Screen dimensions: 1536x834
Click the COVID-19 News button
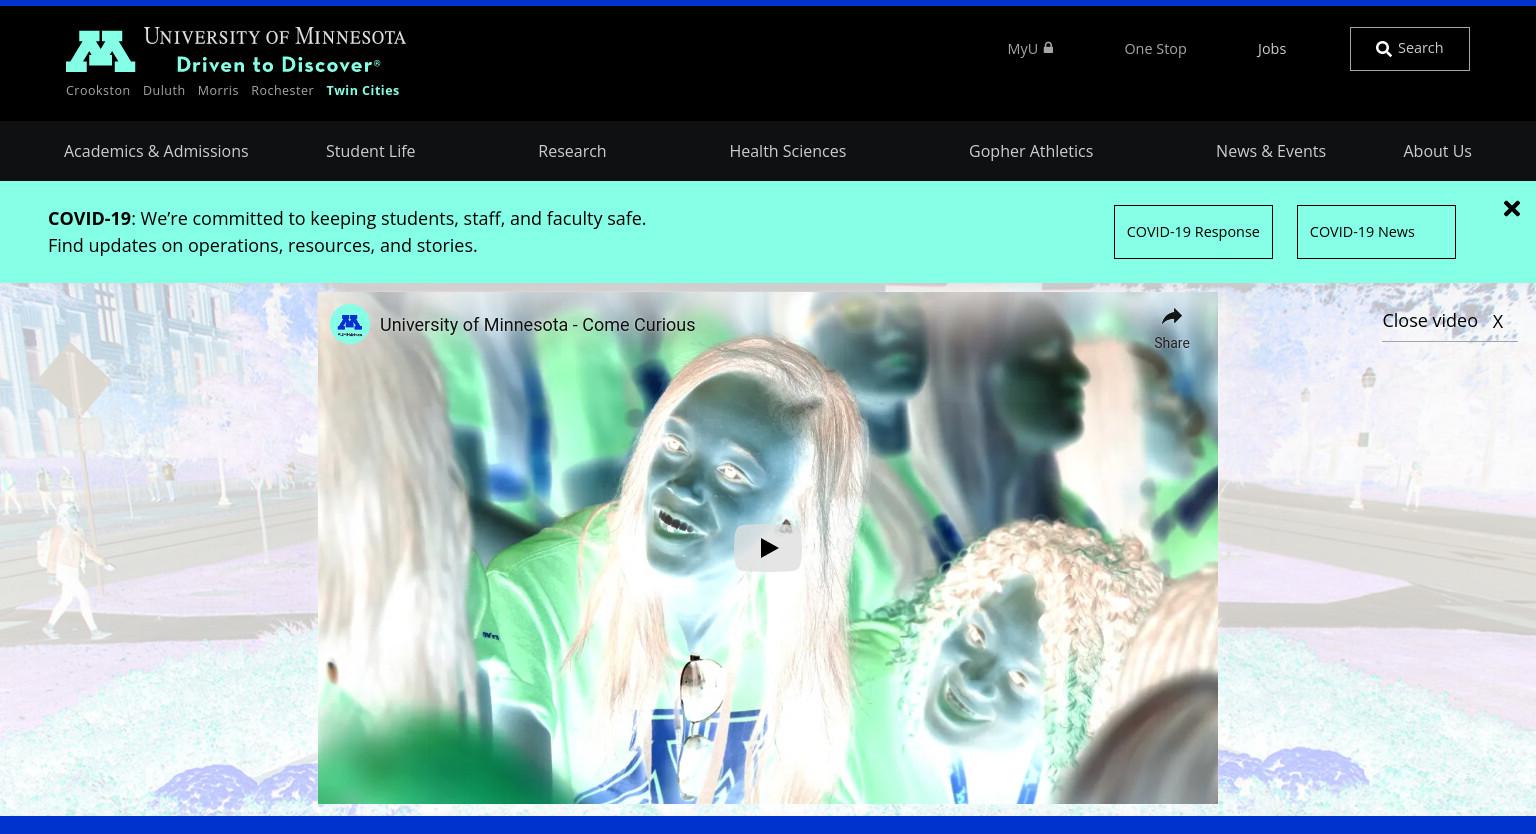[x=1376, y=232]
